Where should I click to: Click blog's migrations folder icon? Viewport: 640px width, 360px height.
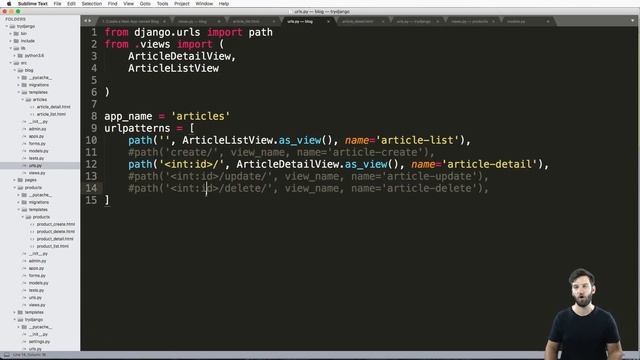(24, 85)
